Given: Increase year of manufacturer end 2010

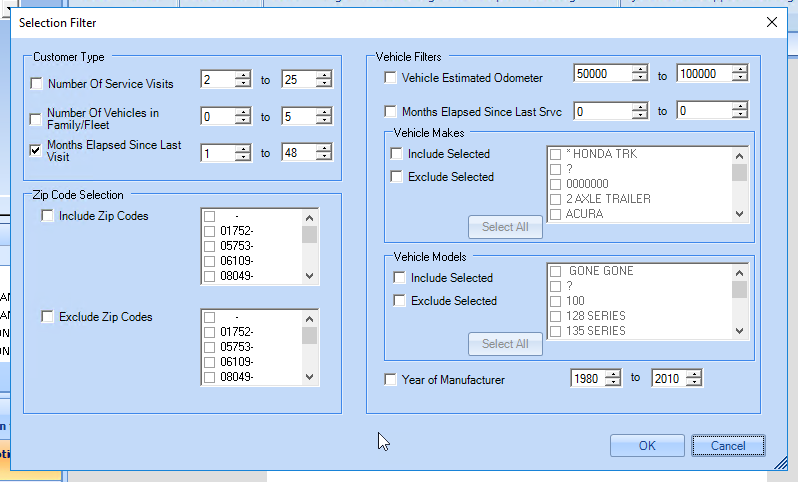Looking at the screenshot, I should coord(694,374).
